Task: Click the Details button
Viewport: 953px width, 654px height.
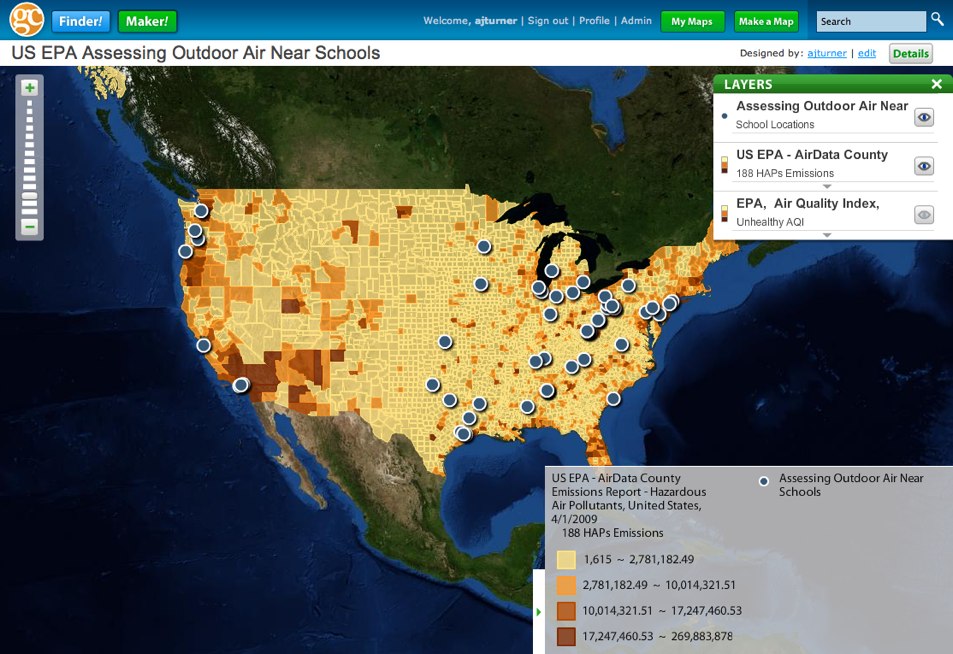Action: (x=911, y=53)
